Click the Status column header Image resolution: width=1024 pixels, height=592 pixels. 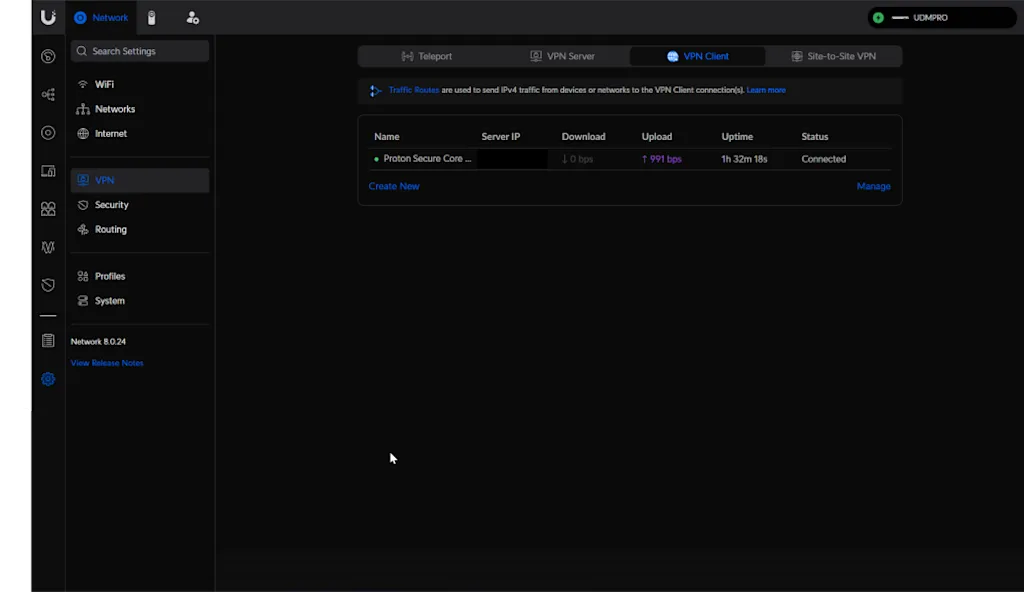(814, 137)
